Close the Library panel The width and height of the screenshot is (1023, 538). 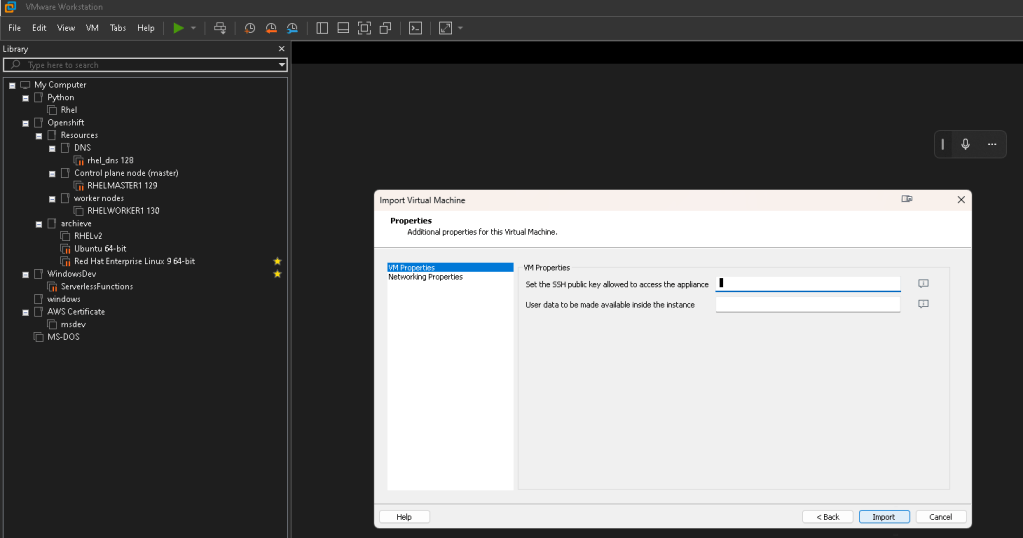point(281,49)
